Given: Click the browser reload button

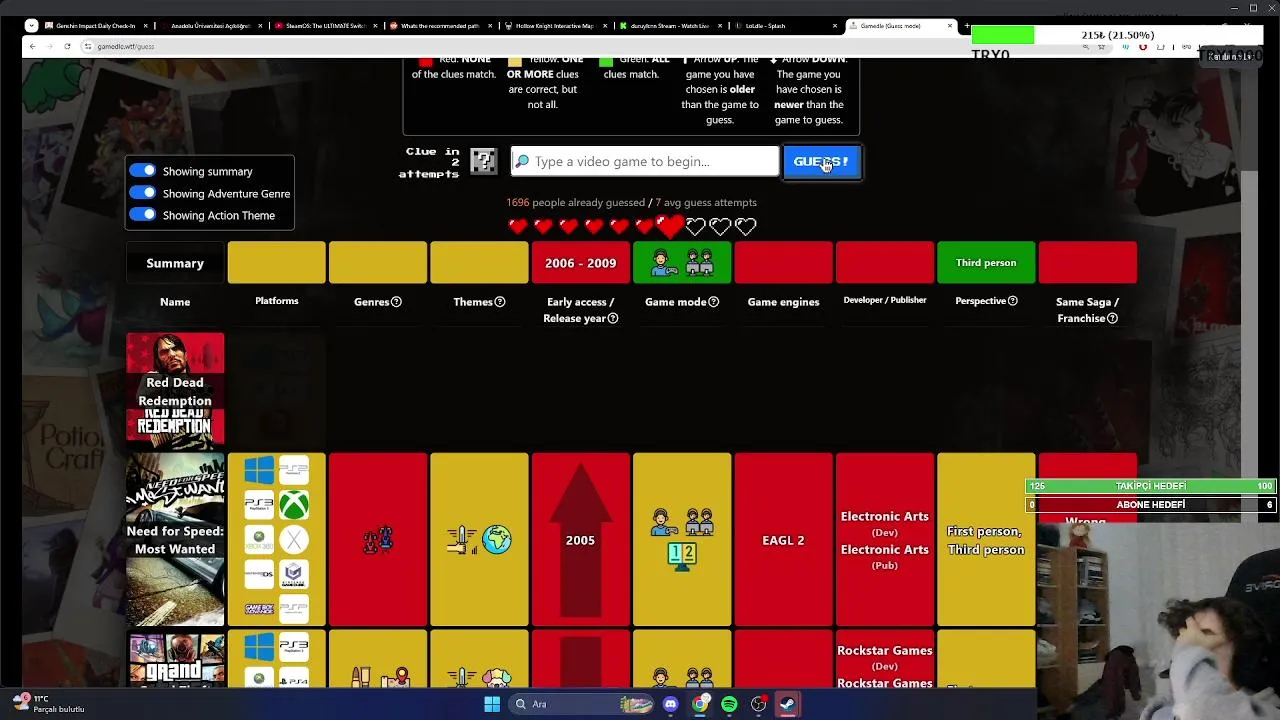Looking at the screenshot, I should [68, 46].
